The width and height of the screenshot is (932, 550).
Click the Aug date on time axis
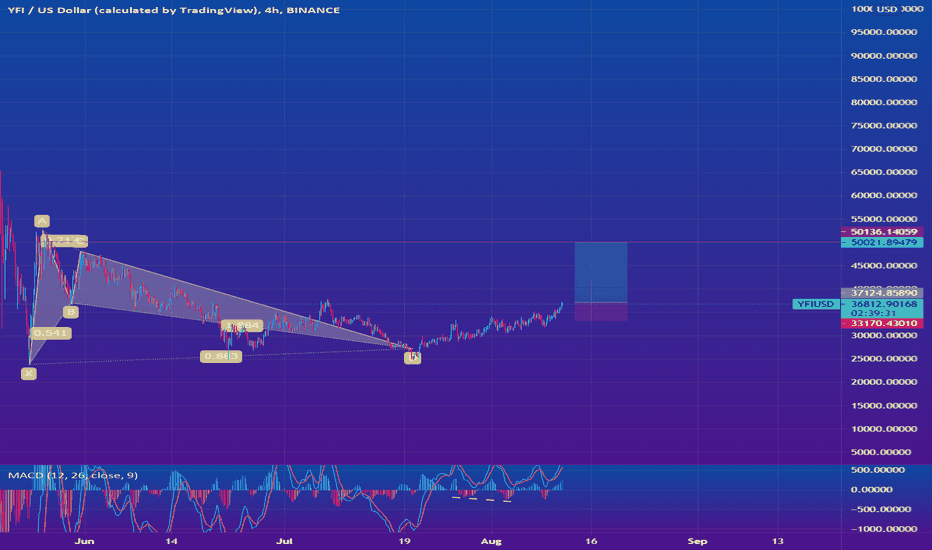point(491,541)
